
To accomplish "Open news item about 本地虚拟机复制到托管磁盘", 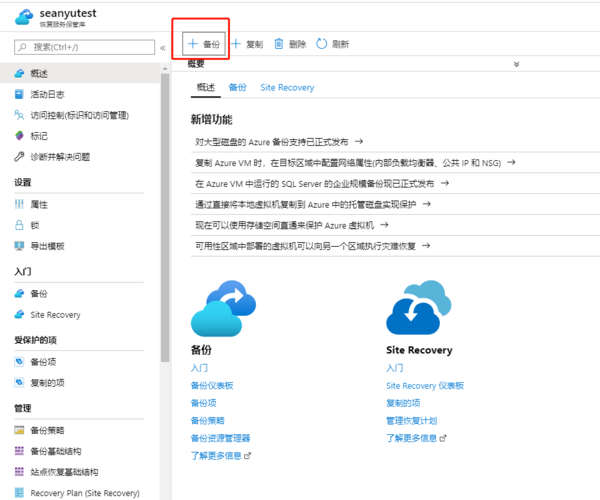I will pos(313,204).
